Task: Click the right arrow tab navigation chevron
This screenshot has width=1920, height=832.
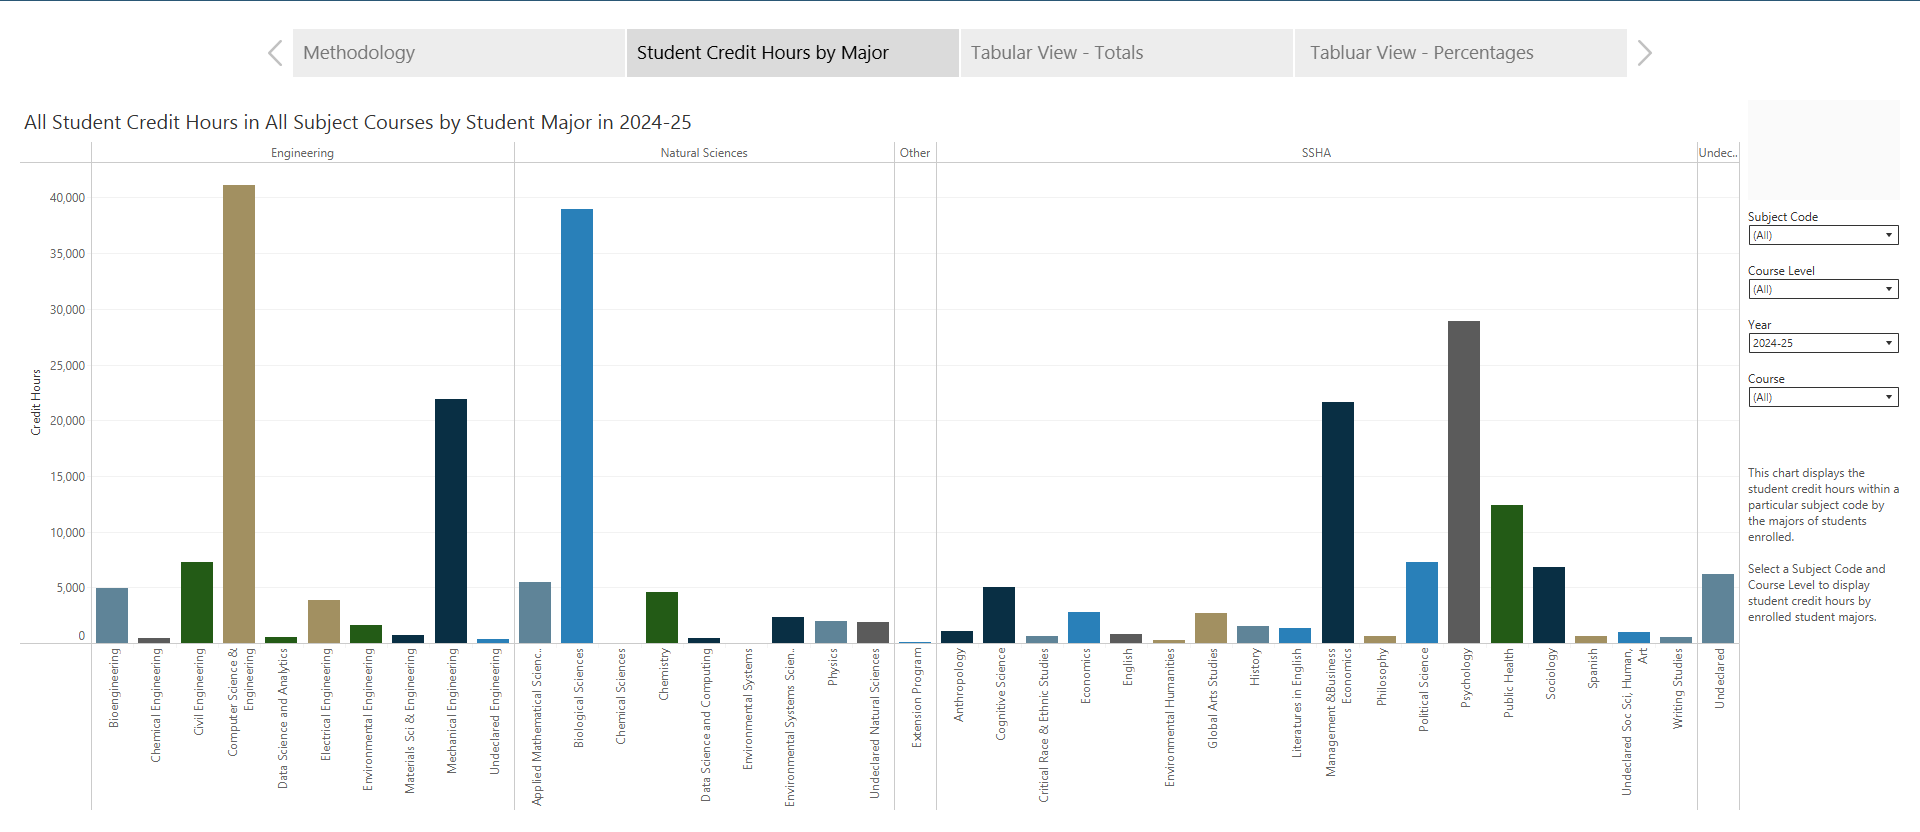Action: tap(1644, 53)
